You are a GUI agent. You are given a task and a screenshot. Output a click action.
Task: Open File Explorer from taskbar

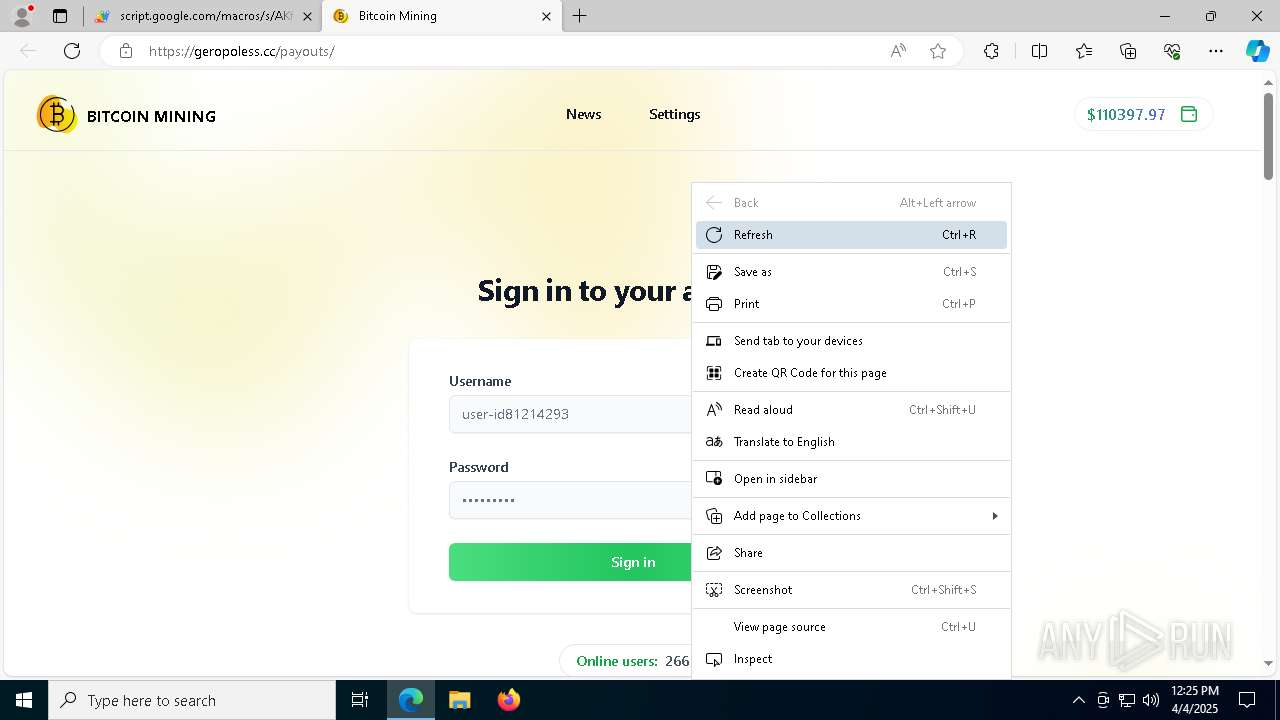click(x=459, y=700)
